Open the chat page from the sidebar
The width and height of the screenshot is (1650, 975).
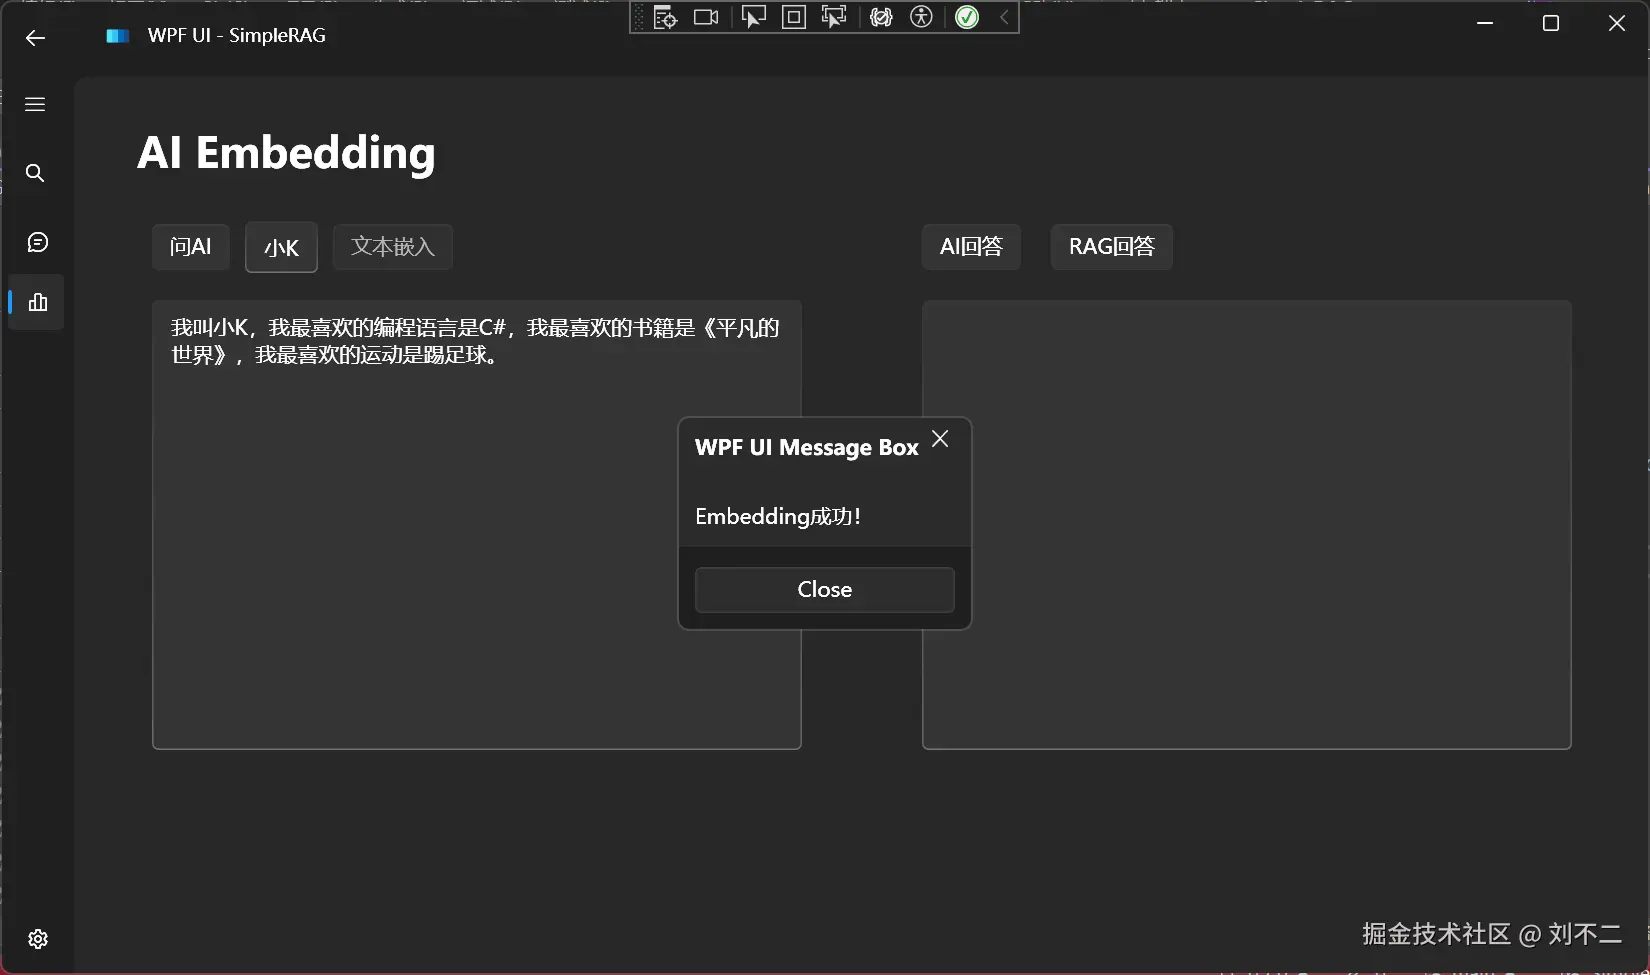click(x=37, y=242)
